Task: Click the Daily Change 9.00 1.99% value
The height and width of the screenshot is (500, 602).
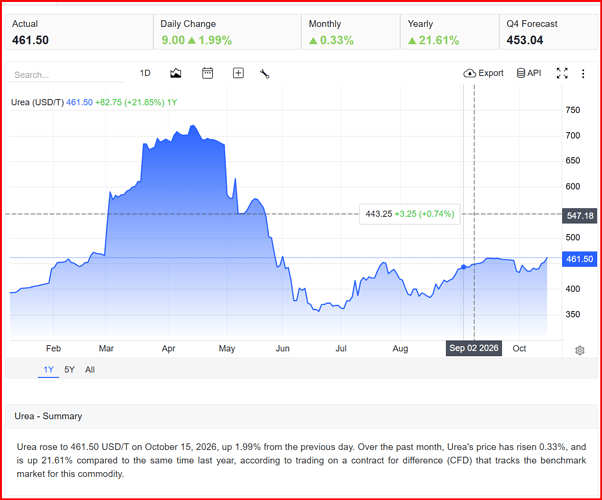Action: tap(197, 40)
